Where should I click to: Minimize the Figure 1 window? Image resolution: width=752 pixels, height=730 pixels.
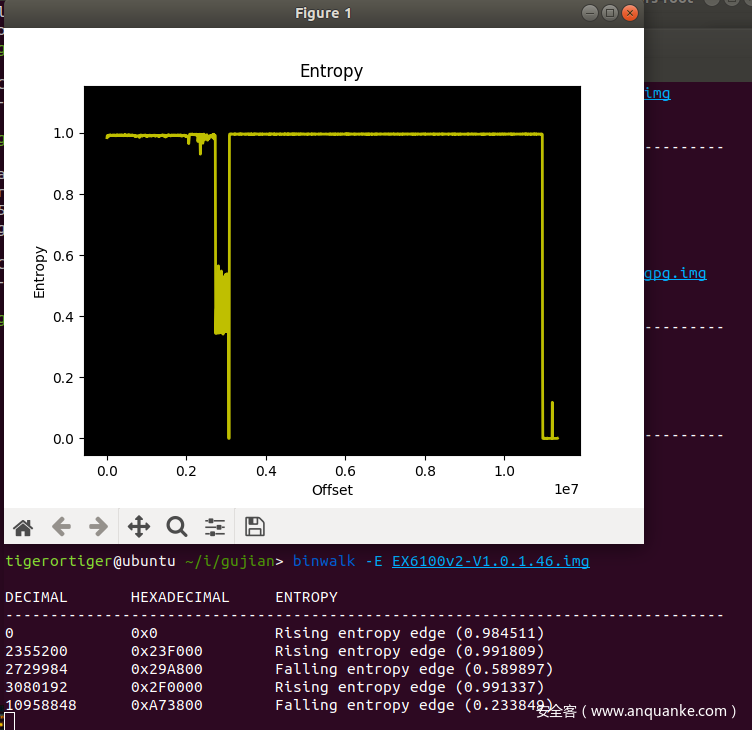click(590, 13)
